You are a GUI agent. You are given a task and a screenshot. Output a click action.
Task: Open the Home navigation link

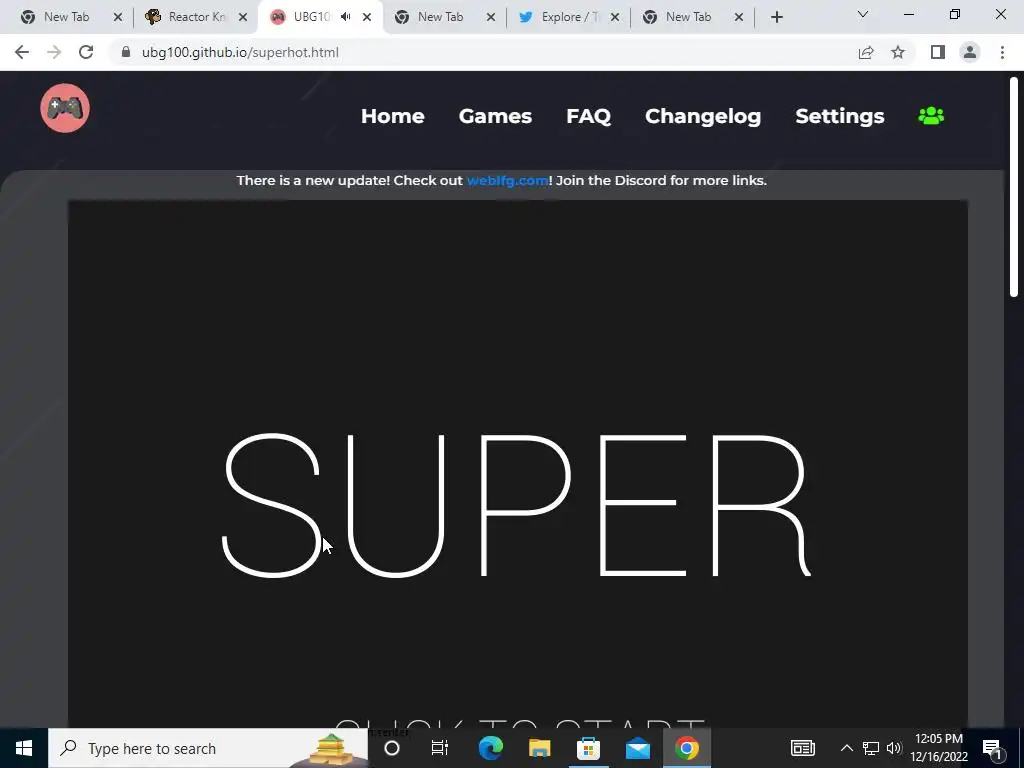392,116
